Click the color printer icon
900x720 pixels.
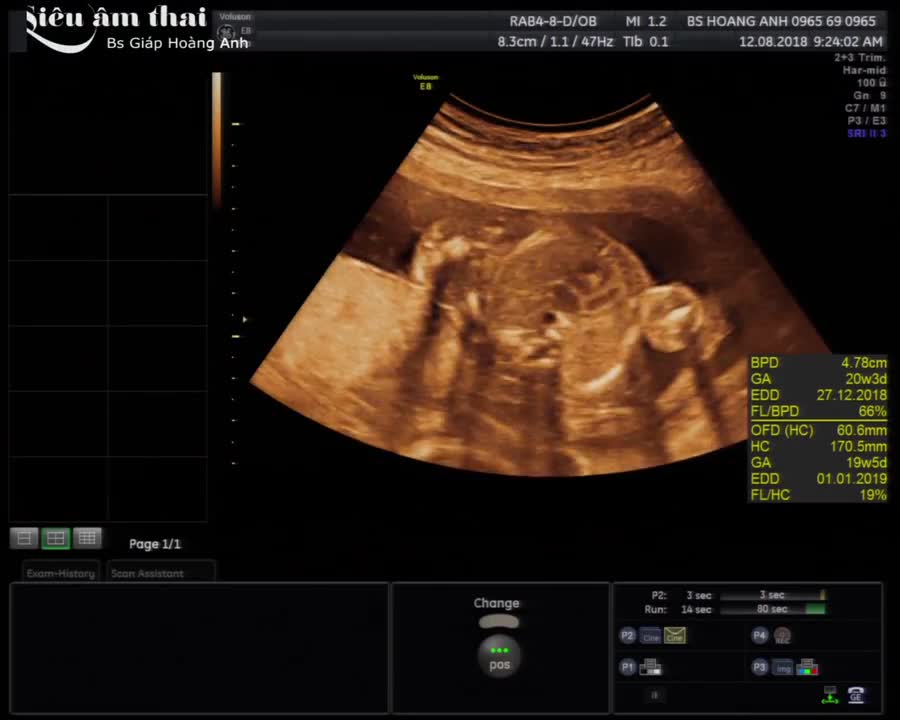[808, 667]
